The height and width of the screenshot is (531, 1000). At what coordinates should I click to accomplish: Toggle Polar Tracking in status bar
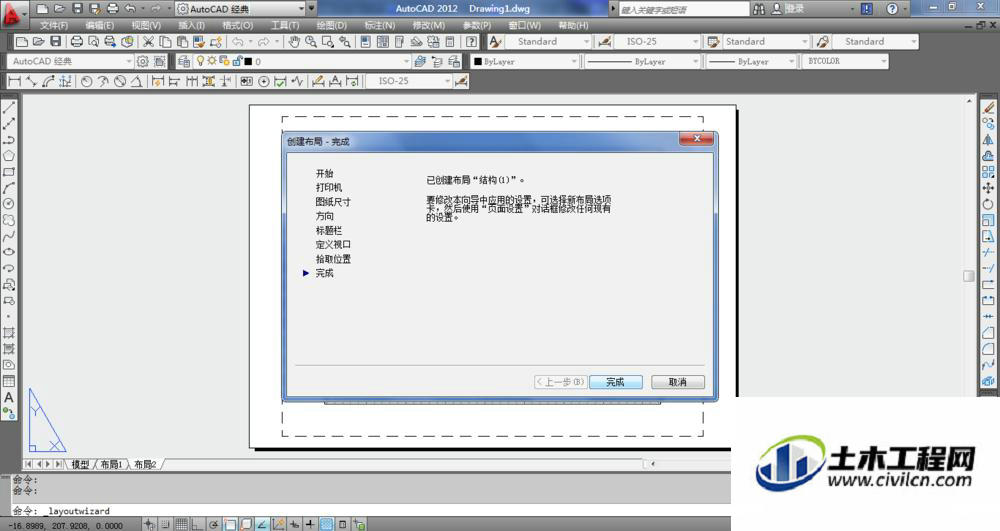[214, 524]
